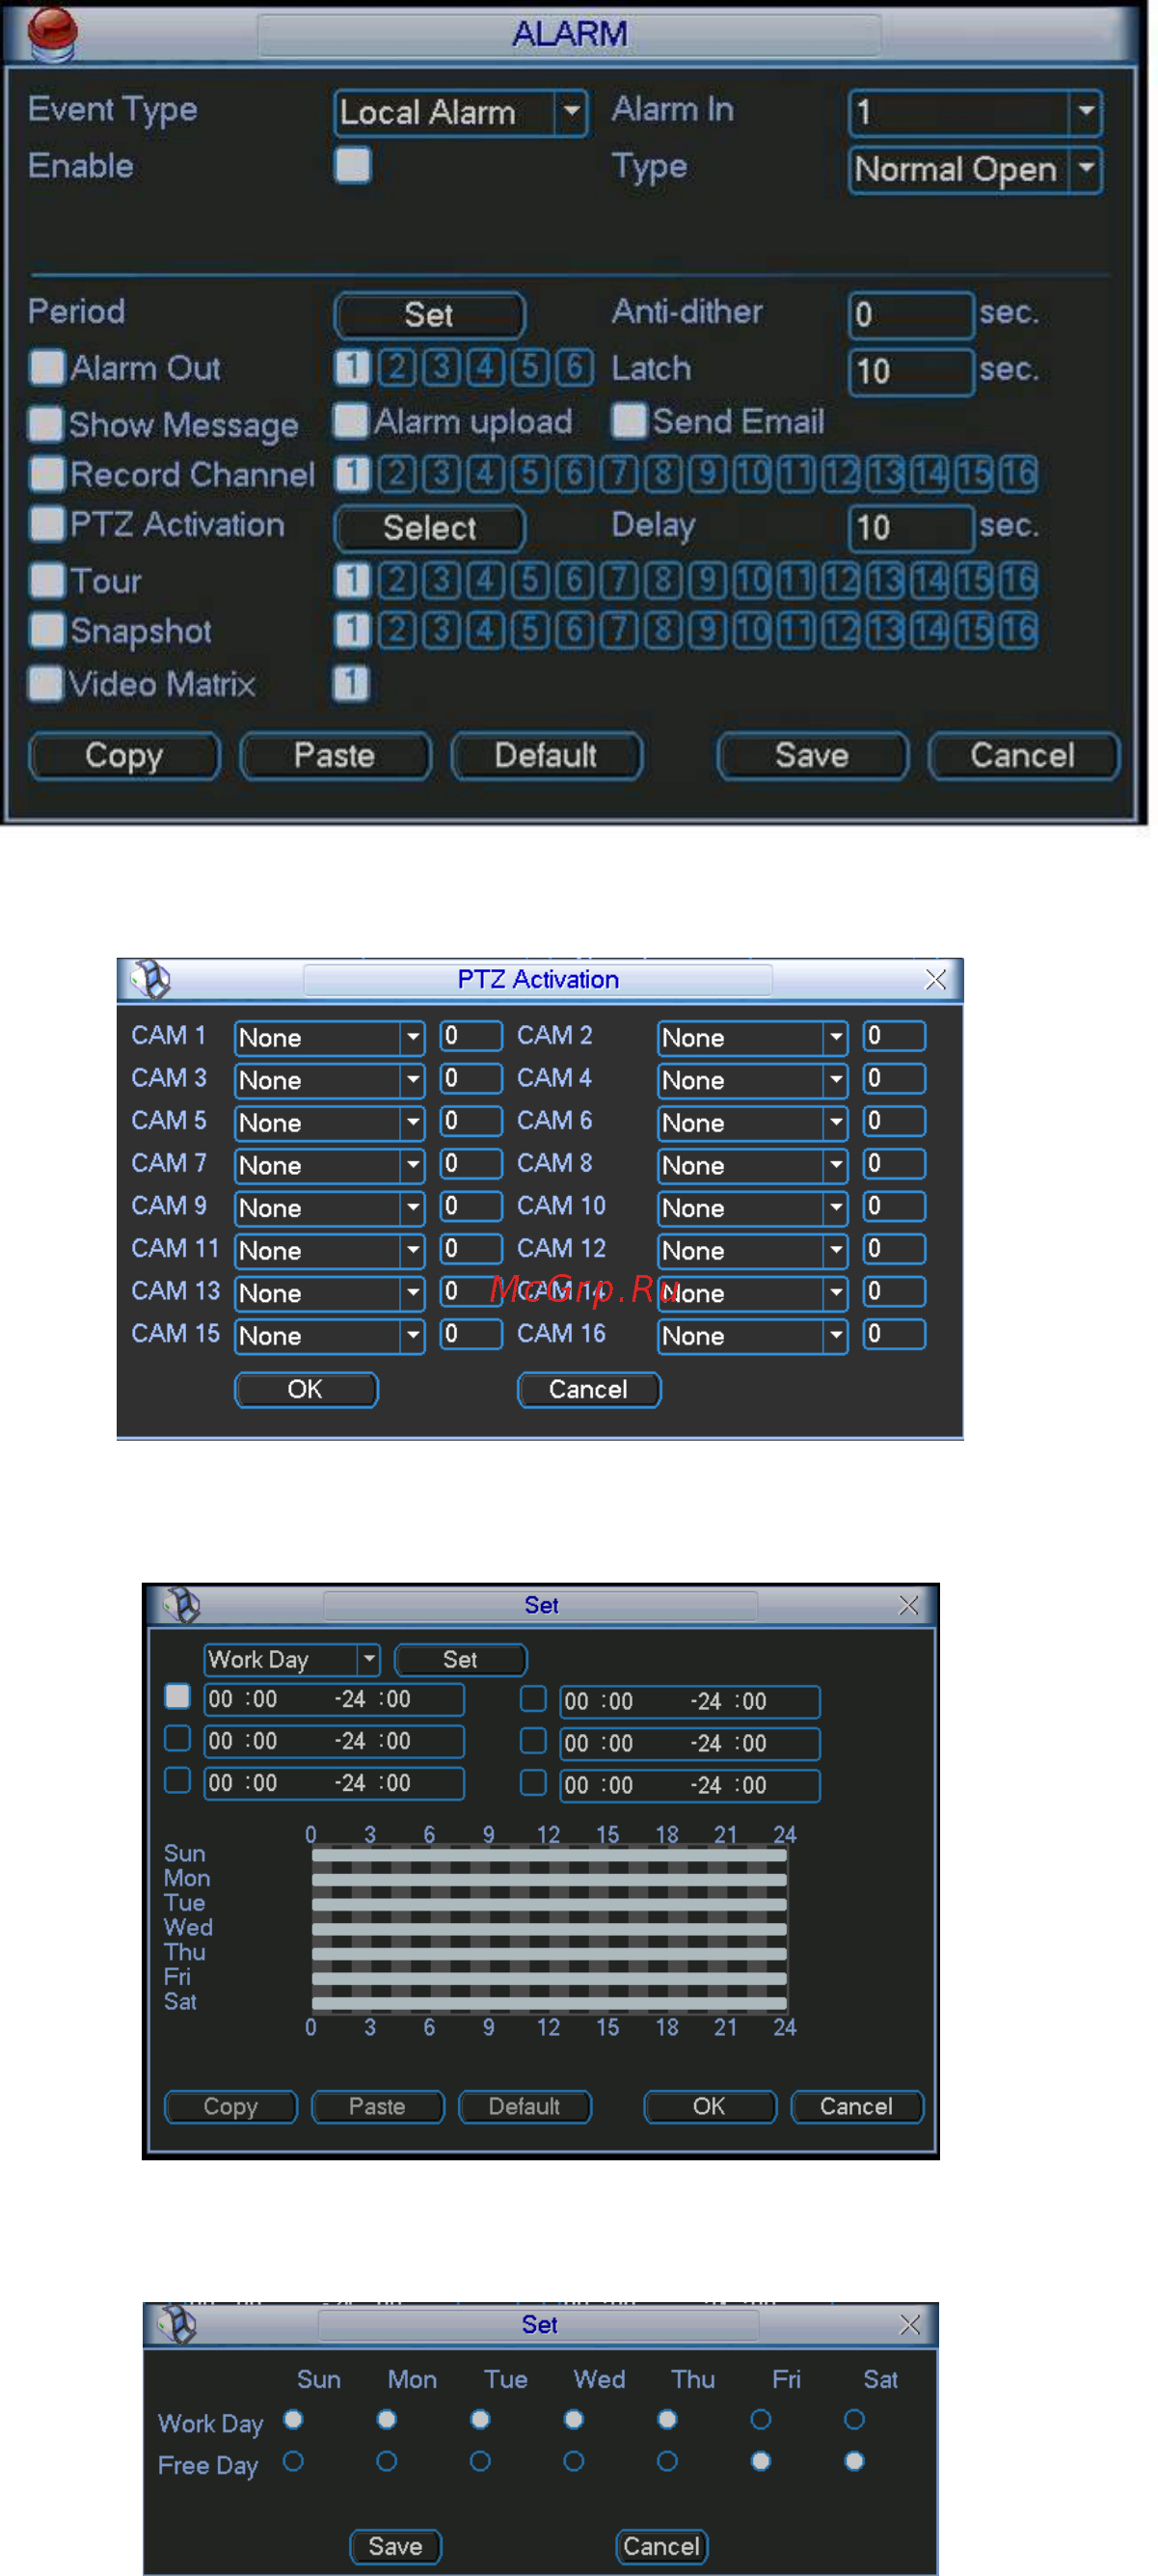The height and width of the screenshot is (2576, 1158).
Task: Select Record Channel number 7 box
Action: point(618,474)
